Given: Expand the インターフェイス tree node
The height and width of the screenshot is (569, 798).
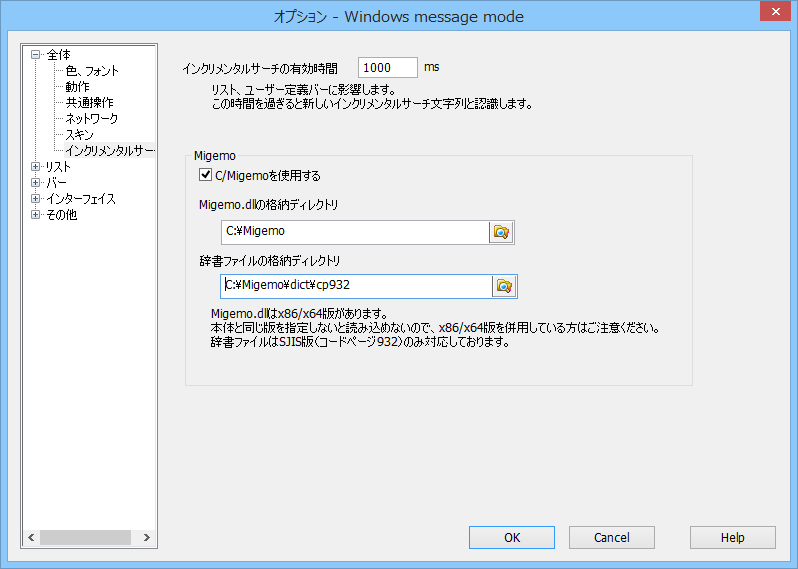Looking at the screenshot, I should click(x=35, y=198).
